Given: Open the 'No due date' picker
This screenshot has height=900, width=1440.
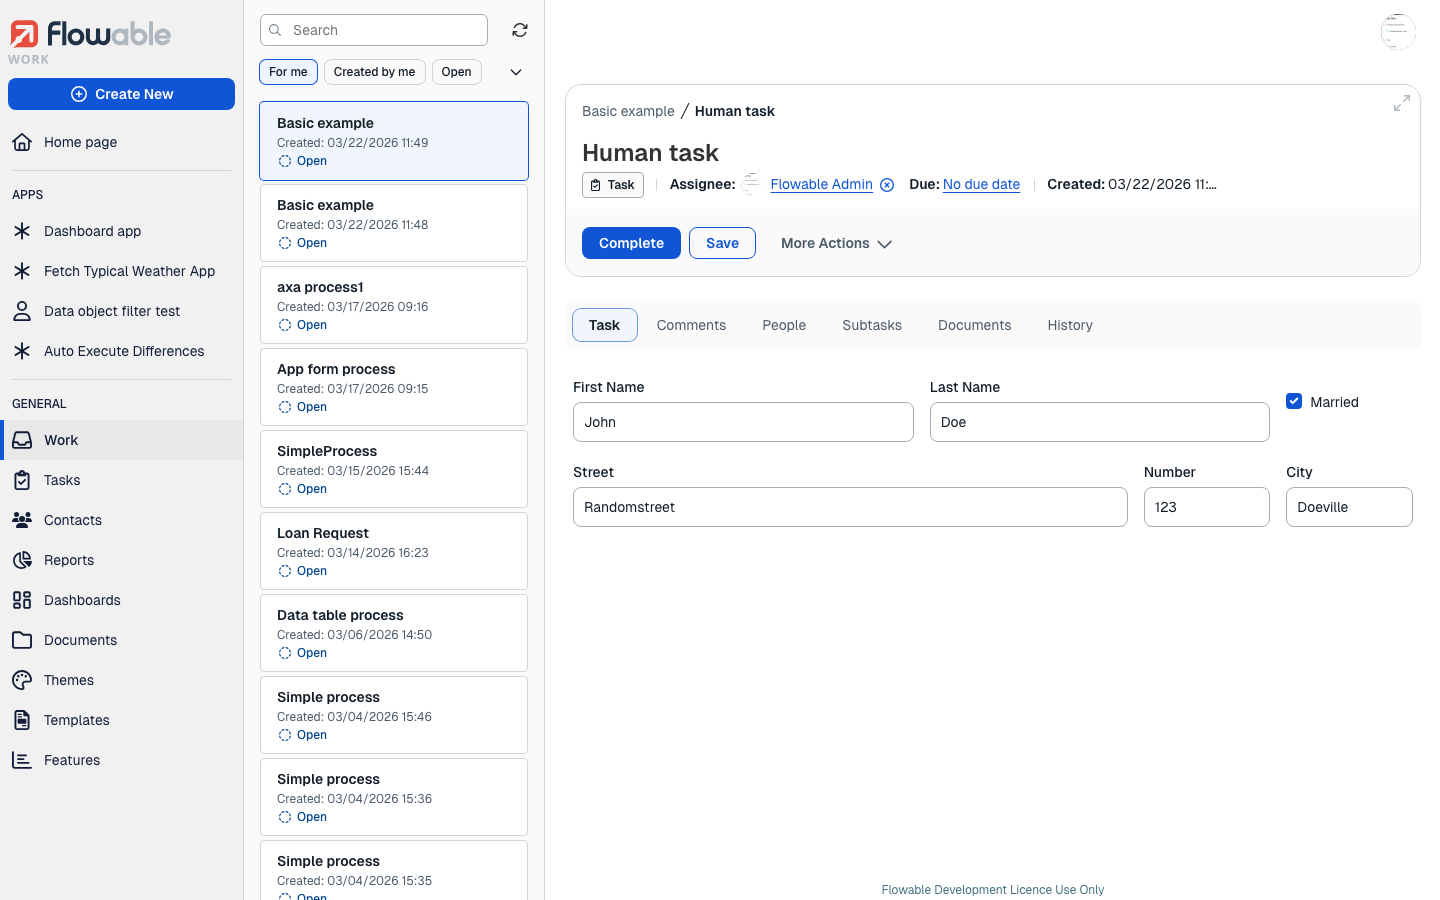Looking at the screenshot, I should (981, 184).
